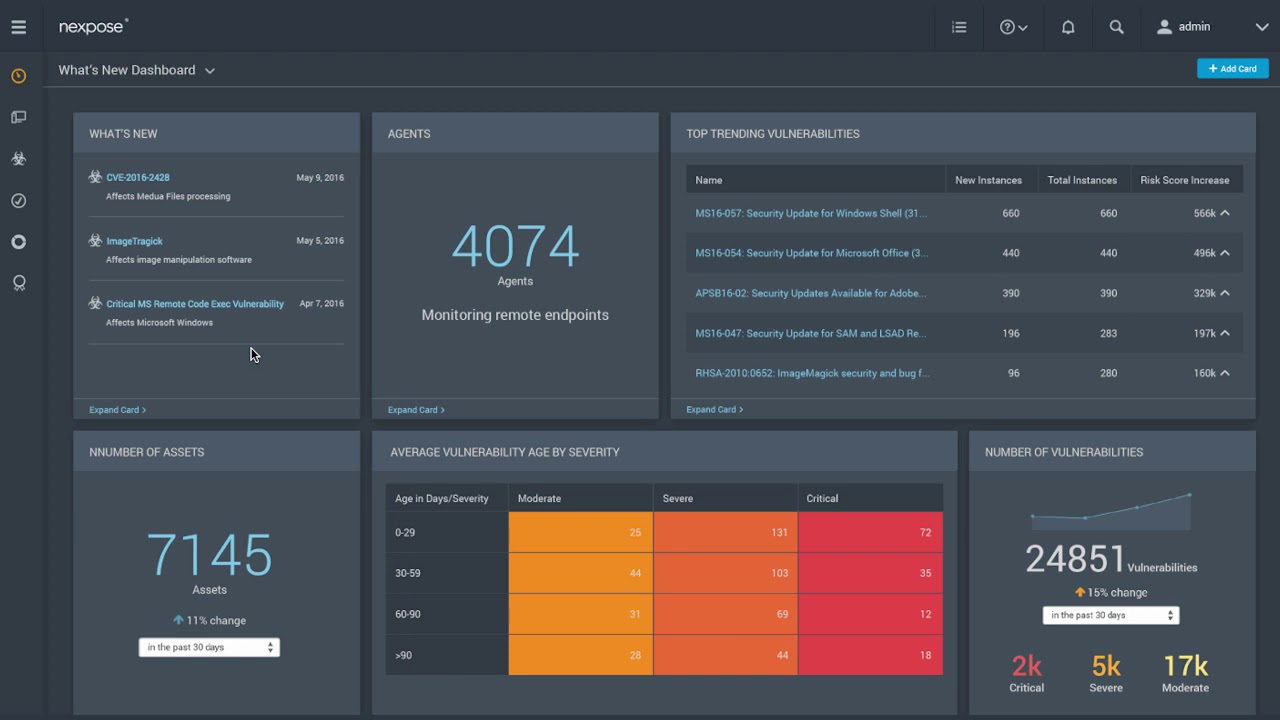Open the notifications bell icon
Viewport: 1280px width, 720px height.
pos(1068,27)
